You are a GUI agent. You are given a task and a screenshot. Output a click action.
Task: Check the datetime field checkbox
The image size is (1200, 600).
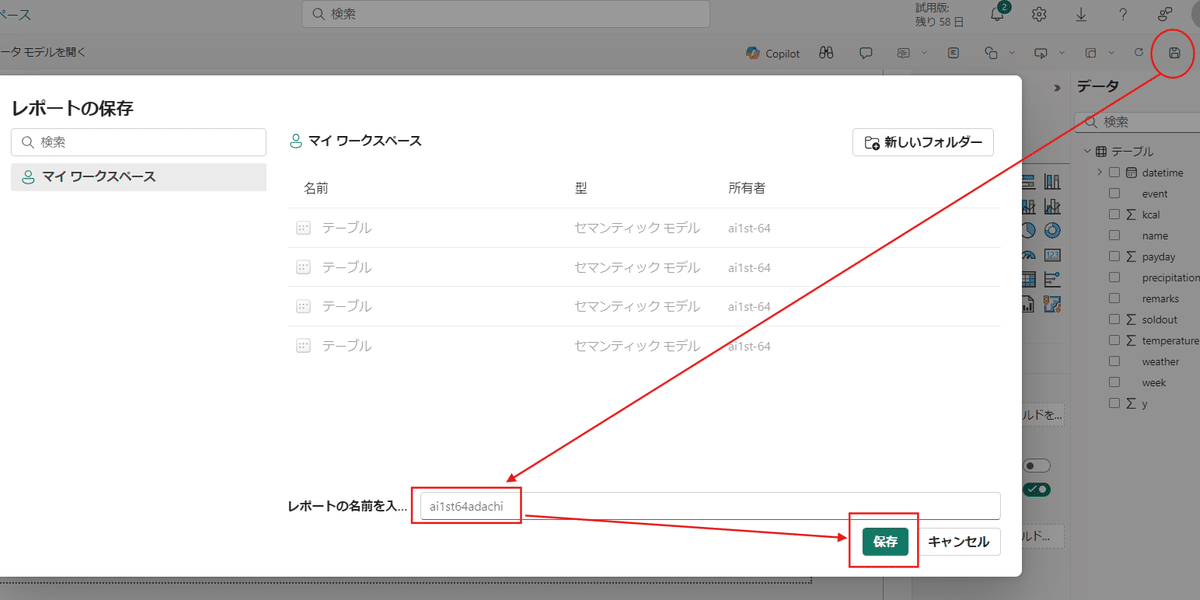pyautogui.click(x=1114, y=173)
